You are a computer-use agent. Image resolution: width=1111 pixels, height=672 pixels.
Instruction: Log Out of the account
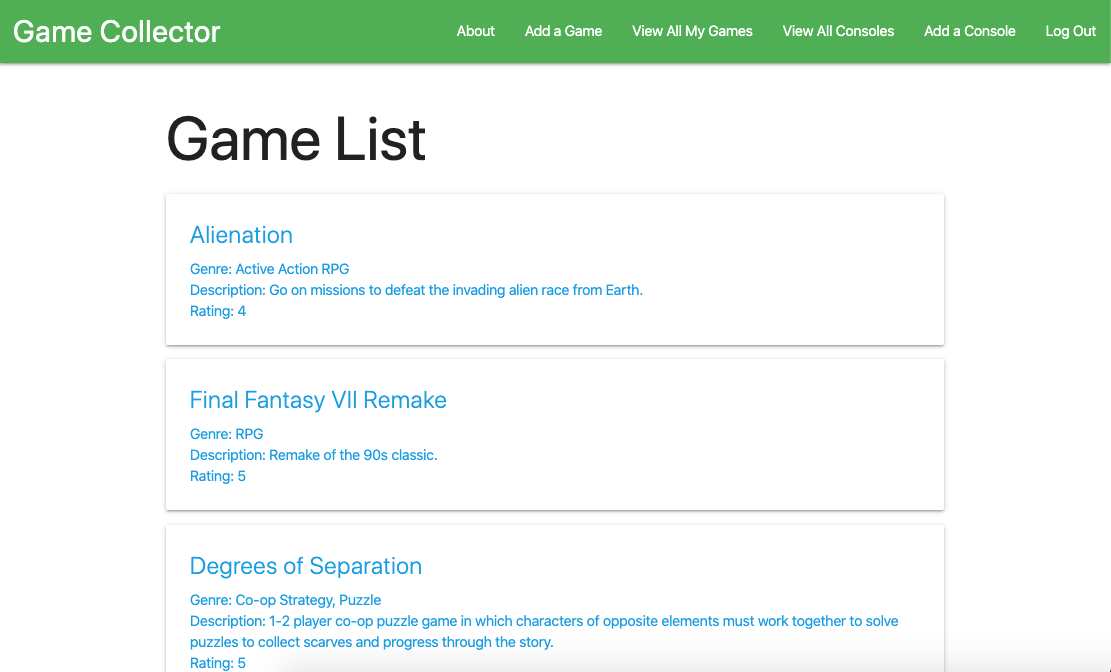1071,31
